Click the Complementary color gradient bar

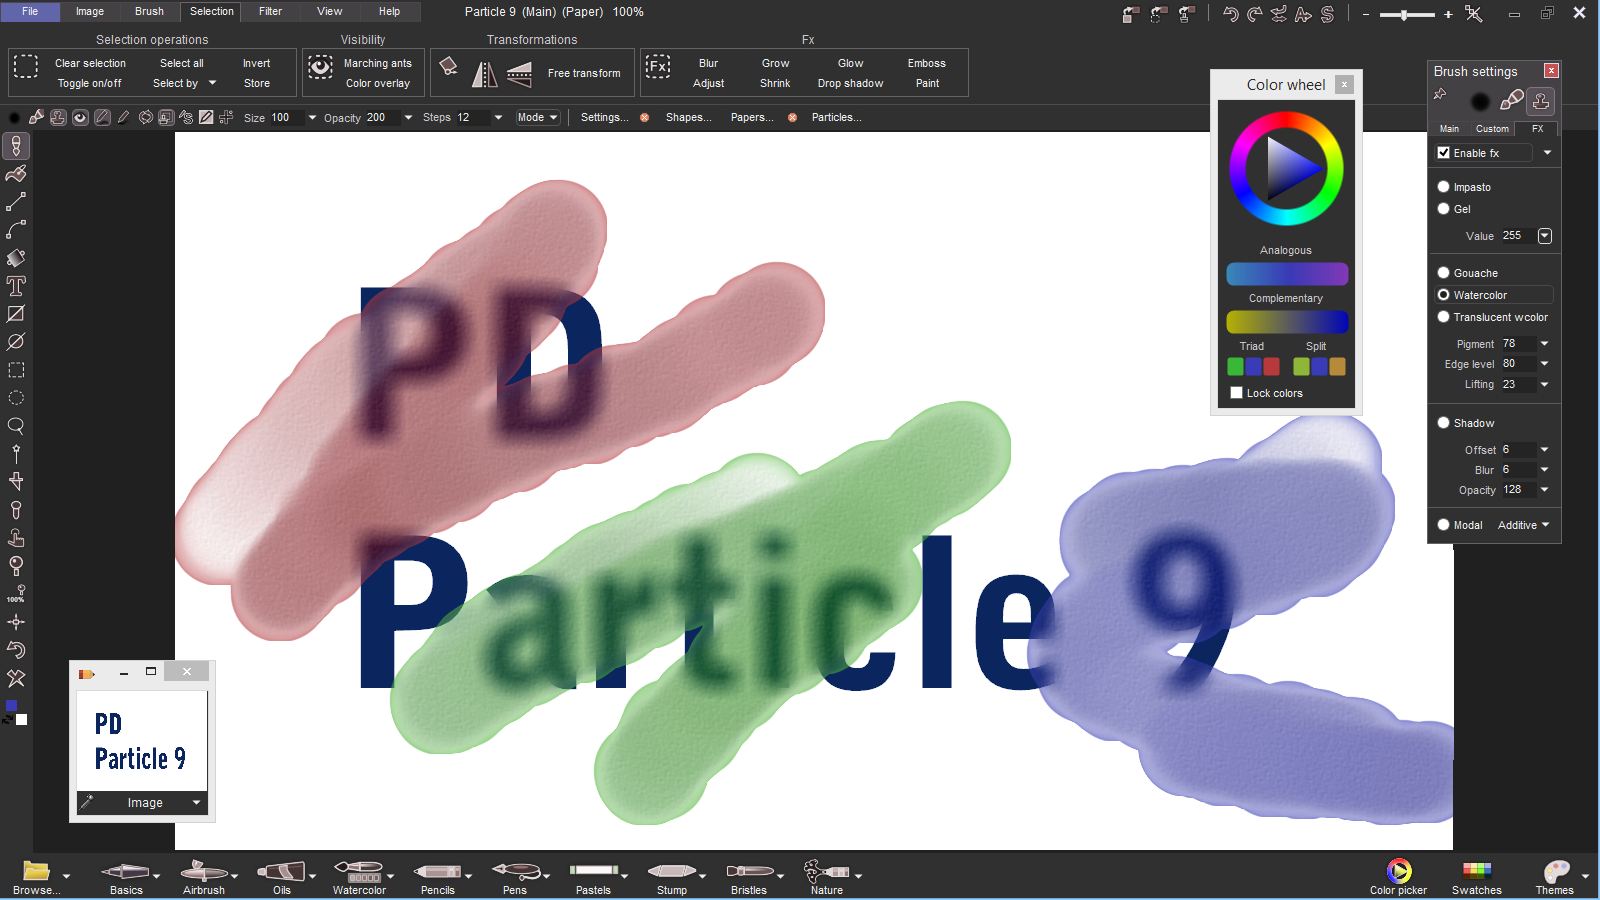coord(1286,322)
